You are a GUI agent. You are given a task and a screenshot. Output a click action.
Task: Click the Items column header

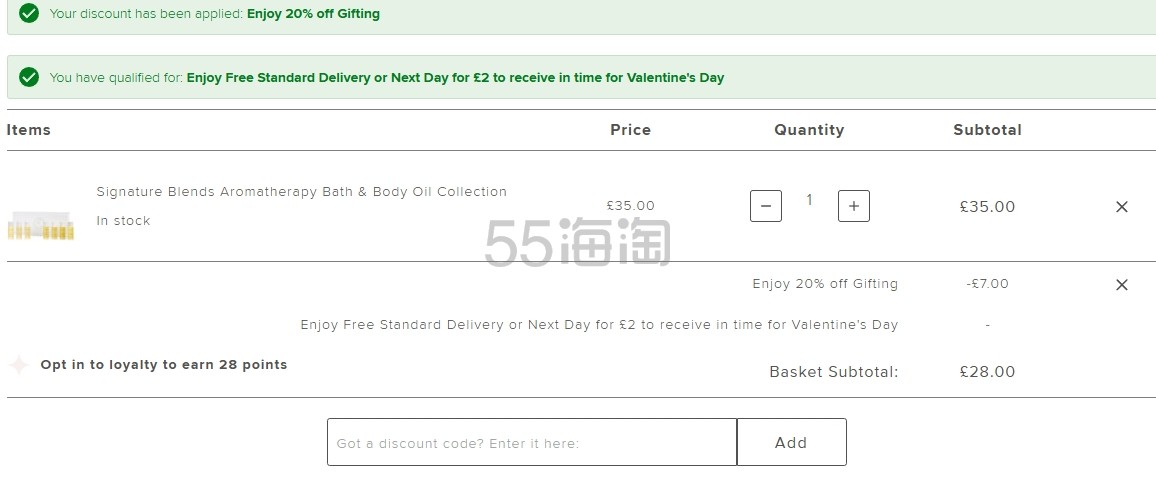tap(29, 130)
